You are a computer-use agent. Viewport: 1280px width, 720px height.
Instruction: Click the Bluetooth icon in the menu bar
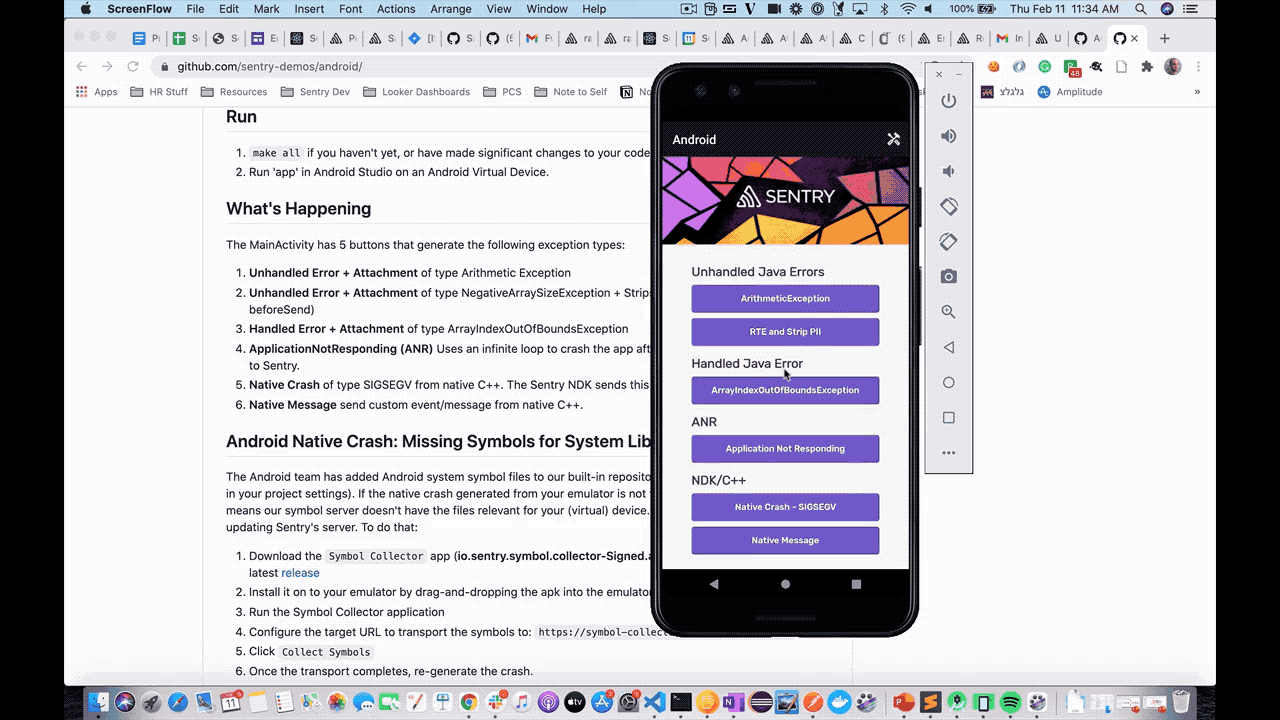[x=885, y=9]
